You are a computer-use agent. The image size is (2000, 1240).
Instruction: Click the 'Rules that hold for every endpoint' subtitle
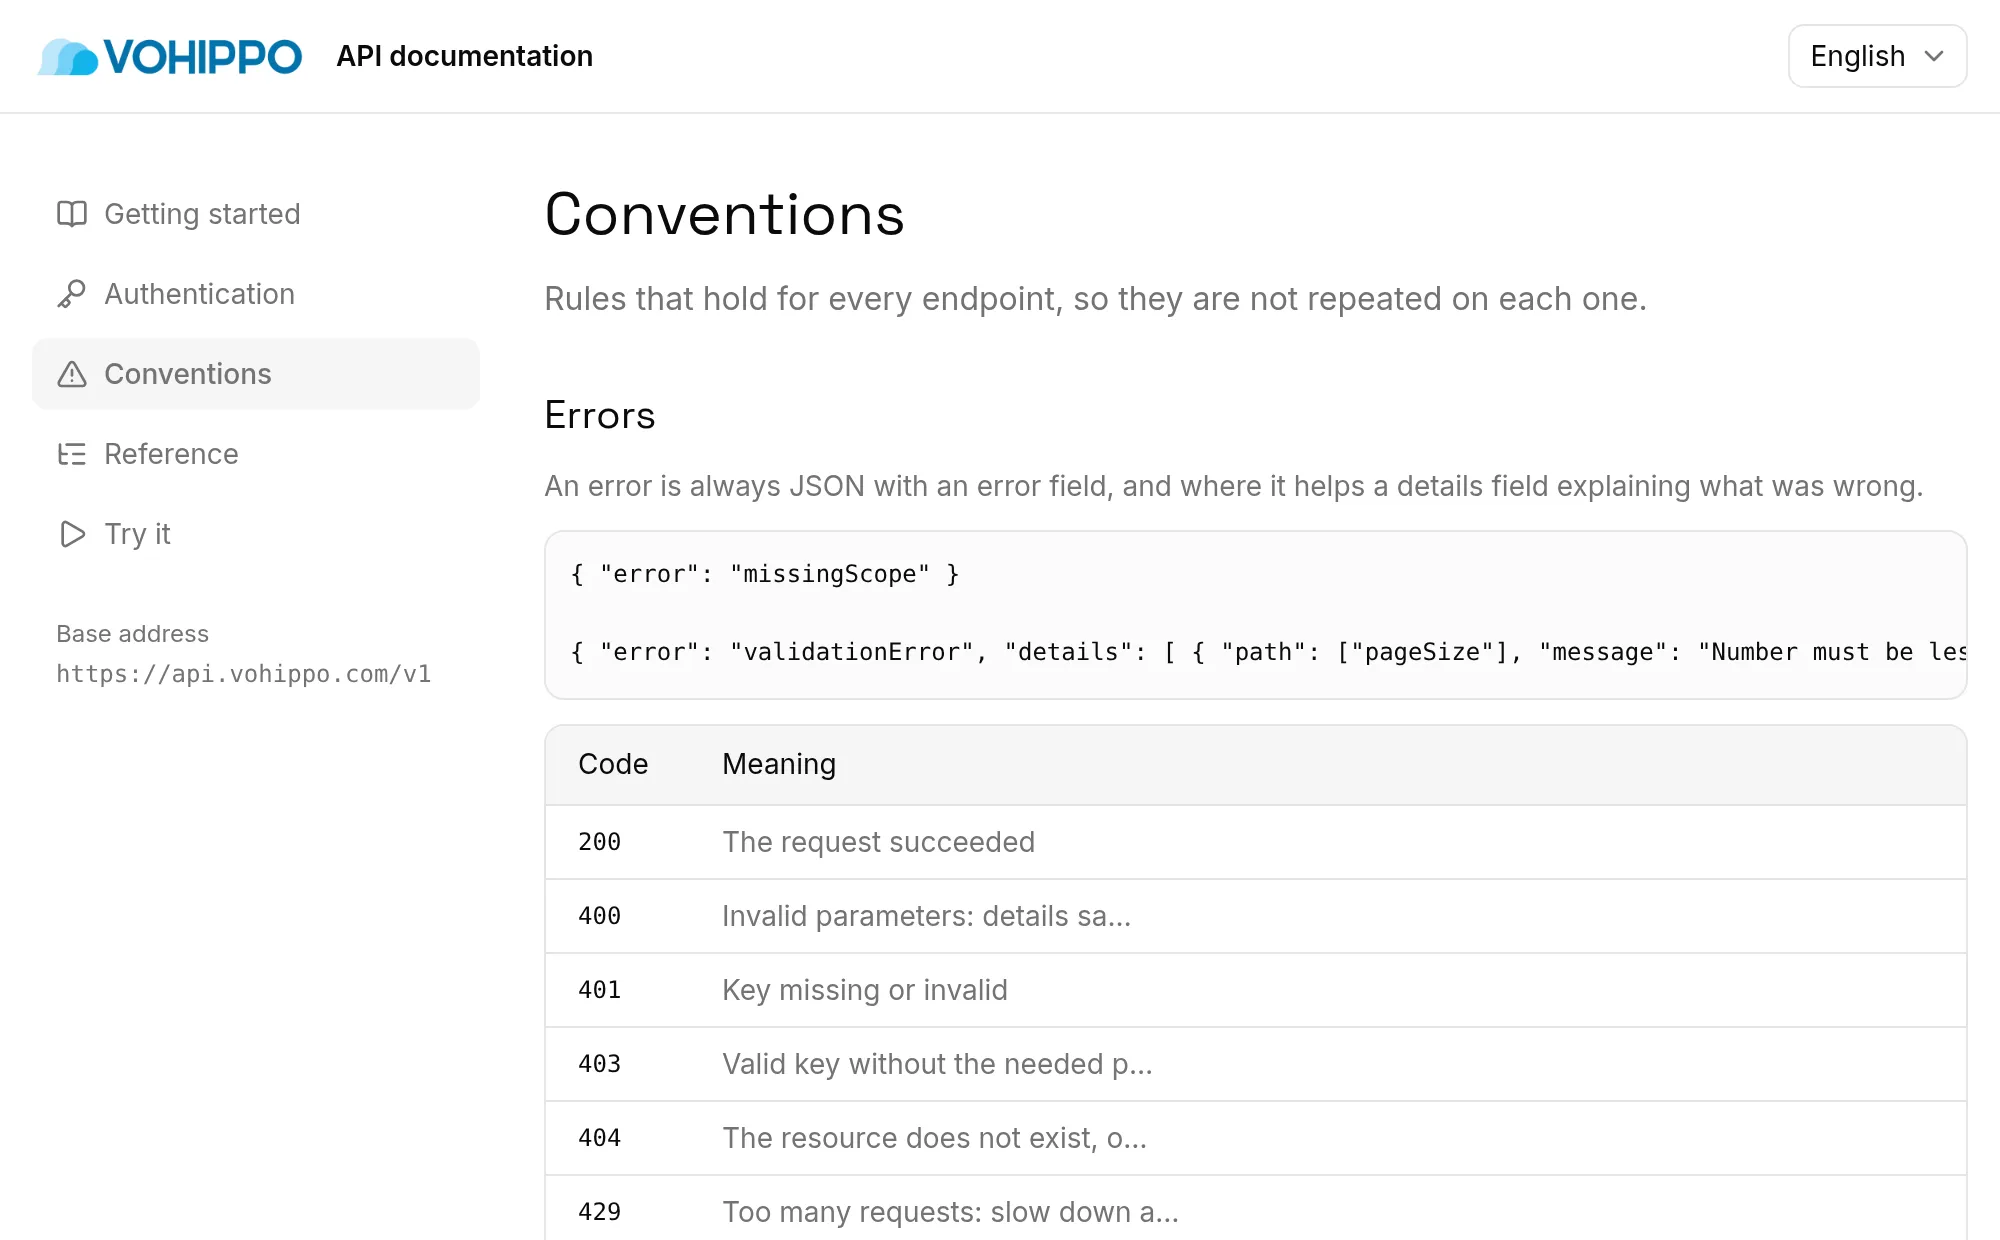click(1095, 299)
